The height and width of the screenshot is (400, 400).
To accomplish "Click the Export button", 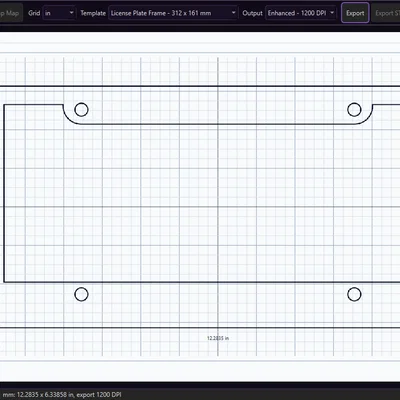I will (x=355, y=13).
